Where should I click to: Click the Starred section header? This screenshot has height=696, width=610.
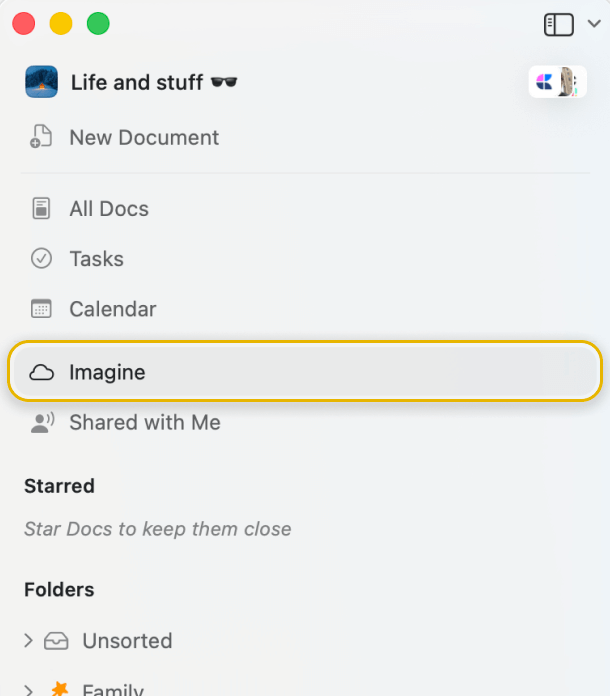click(59, 486)
